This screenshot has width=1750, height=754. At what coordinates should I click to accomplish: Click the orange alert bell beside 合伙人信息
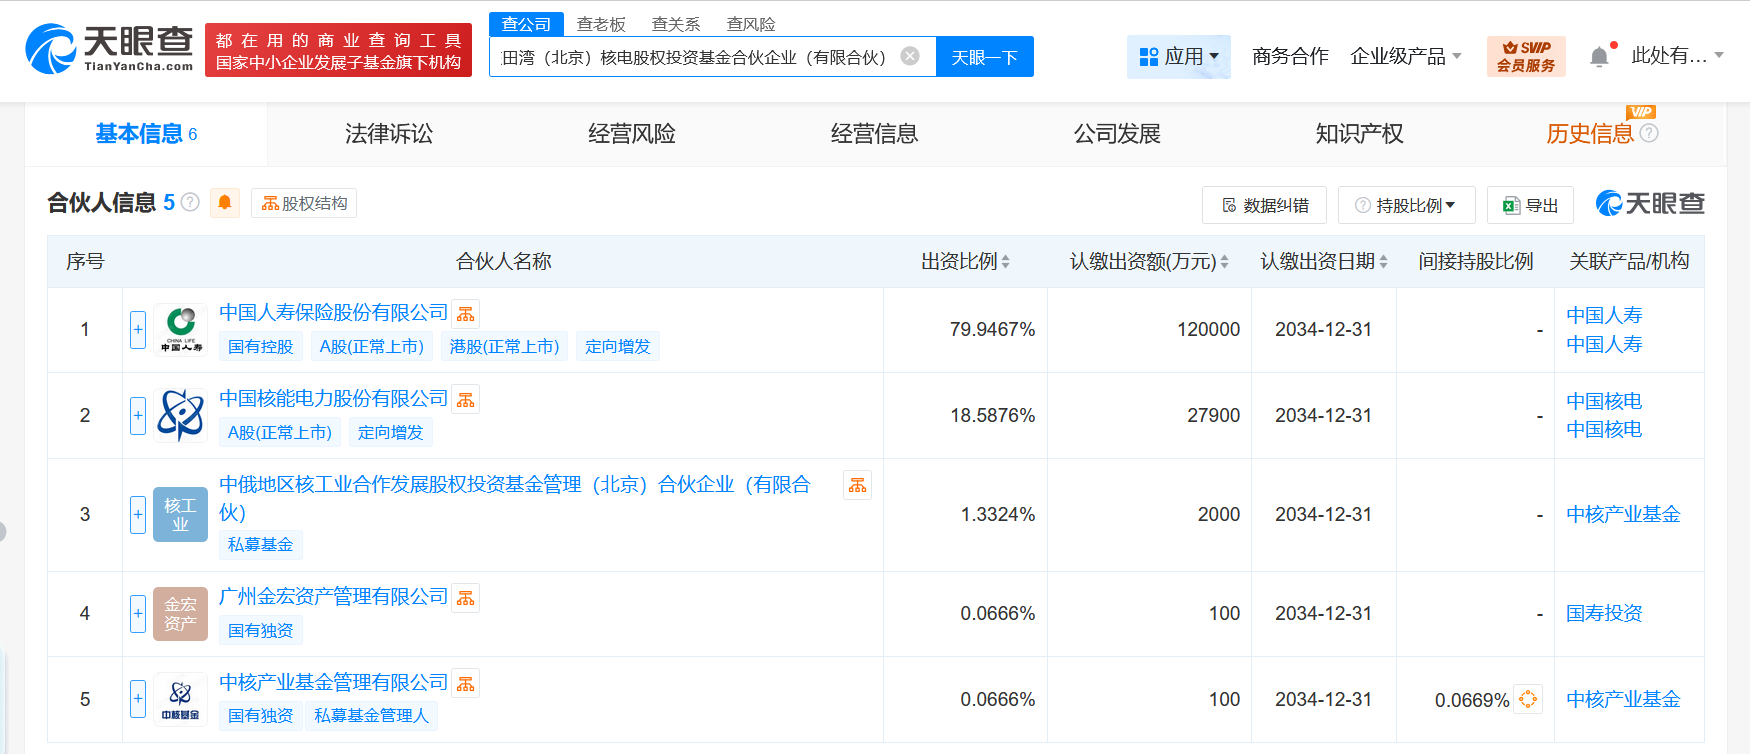[225, 203]
